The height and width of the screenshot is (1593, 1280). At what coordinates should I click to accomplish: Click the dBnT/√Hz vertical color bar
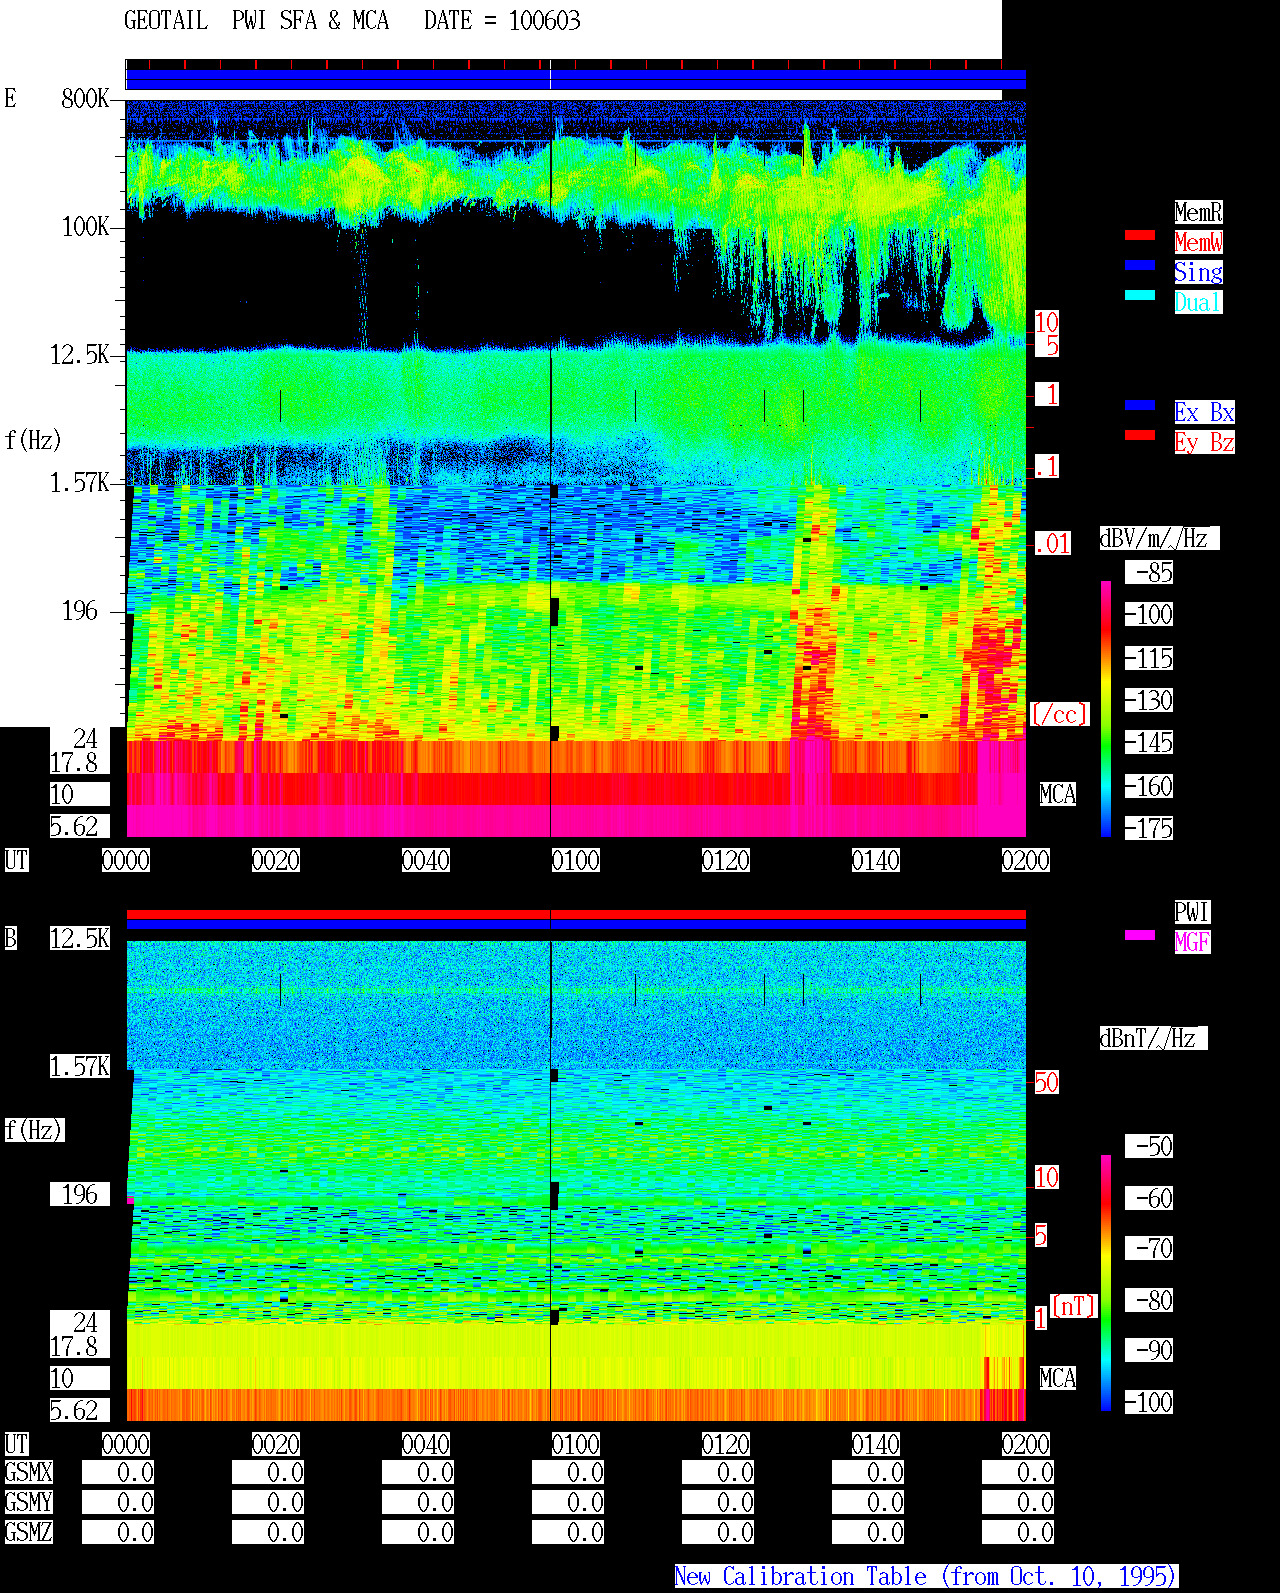[x=1106, y=1283]
